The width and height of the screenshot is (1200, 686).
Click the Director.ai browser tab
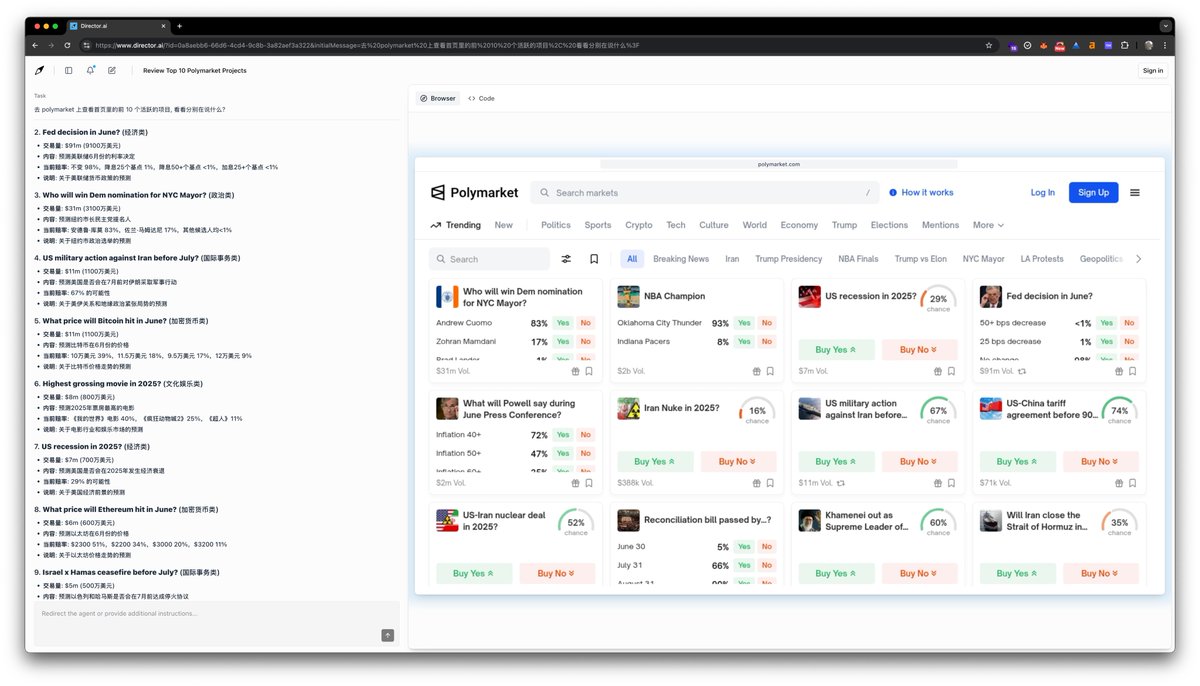click(118, 26)
